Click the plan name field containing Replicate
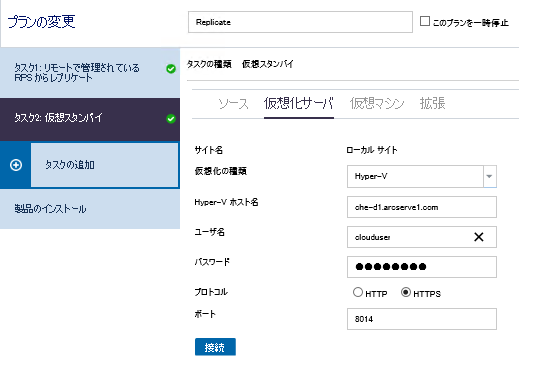Viewport: 544px width, 365px height. [x=300, y=22]
